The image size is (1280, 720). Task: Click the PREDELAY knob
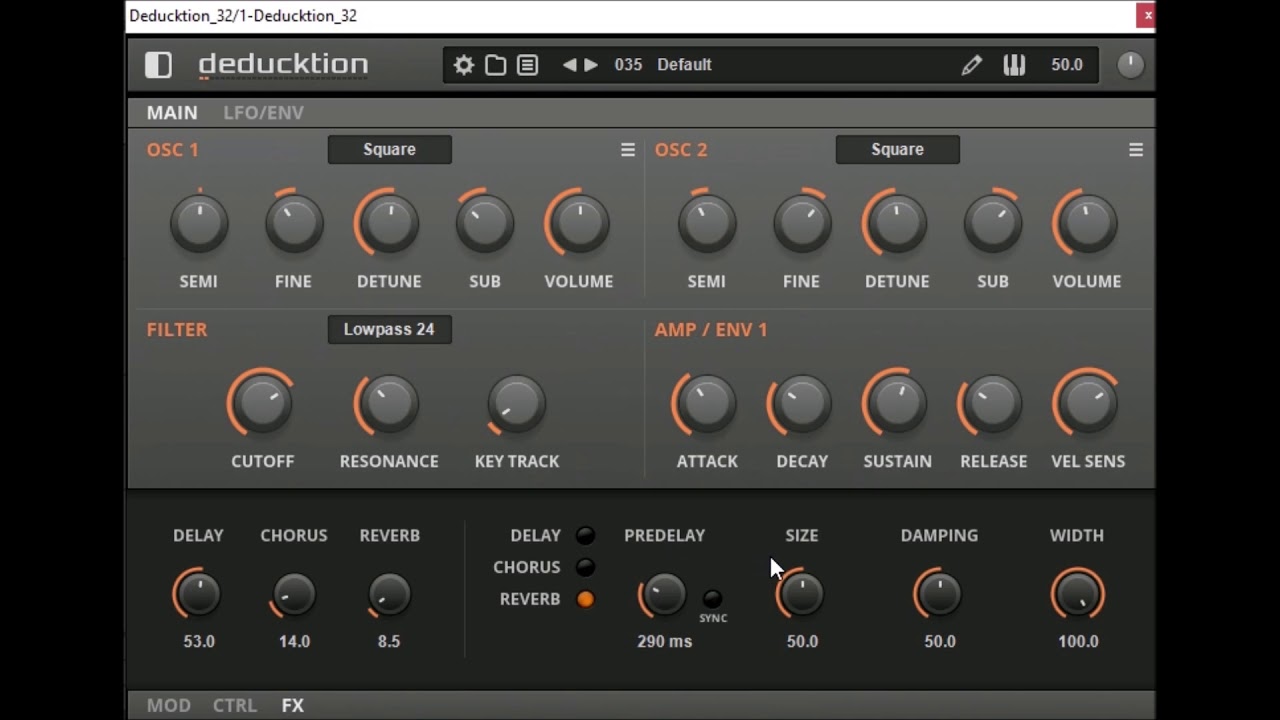pos(664,594)
